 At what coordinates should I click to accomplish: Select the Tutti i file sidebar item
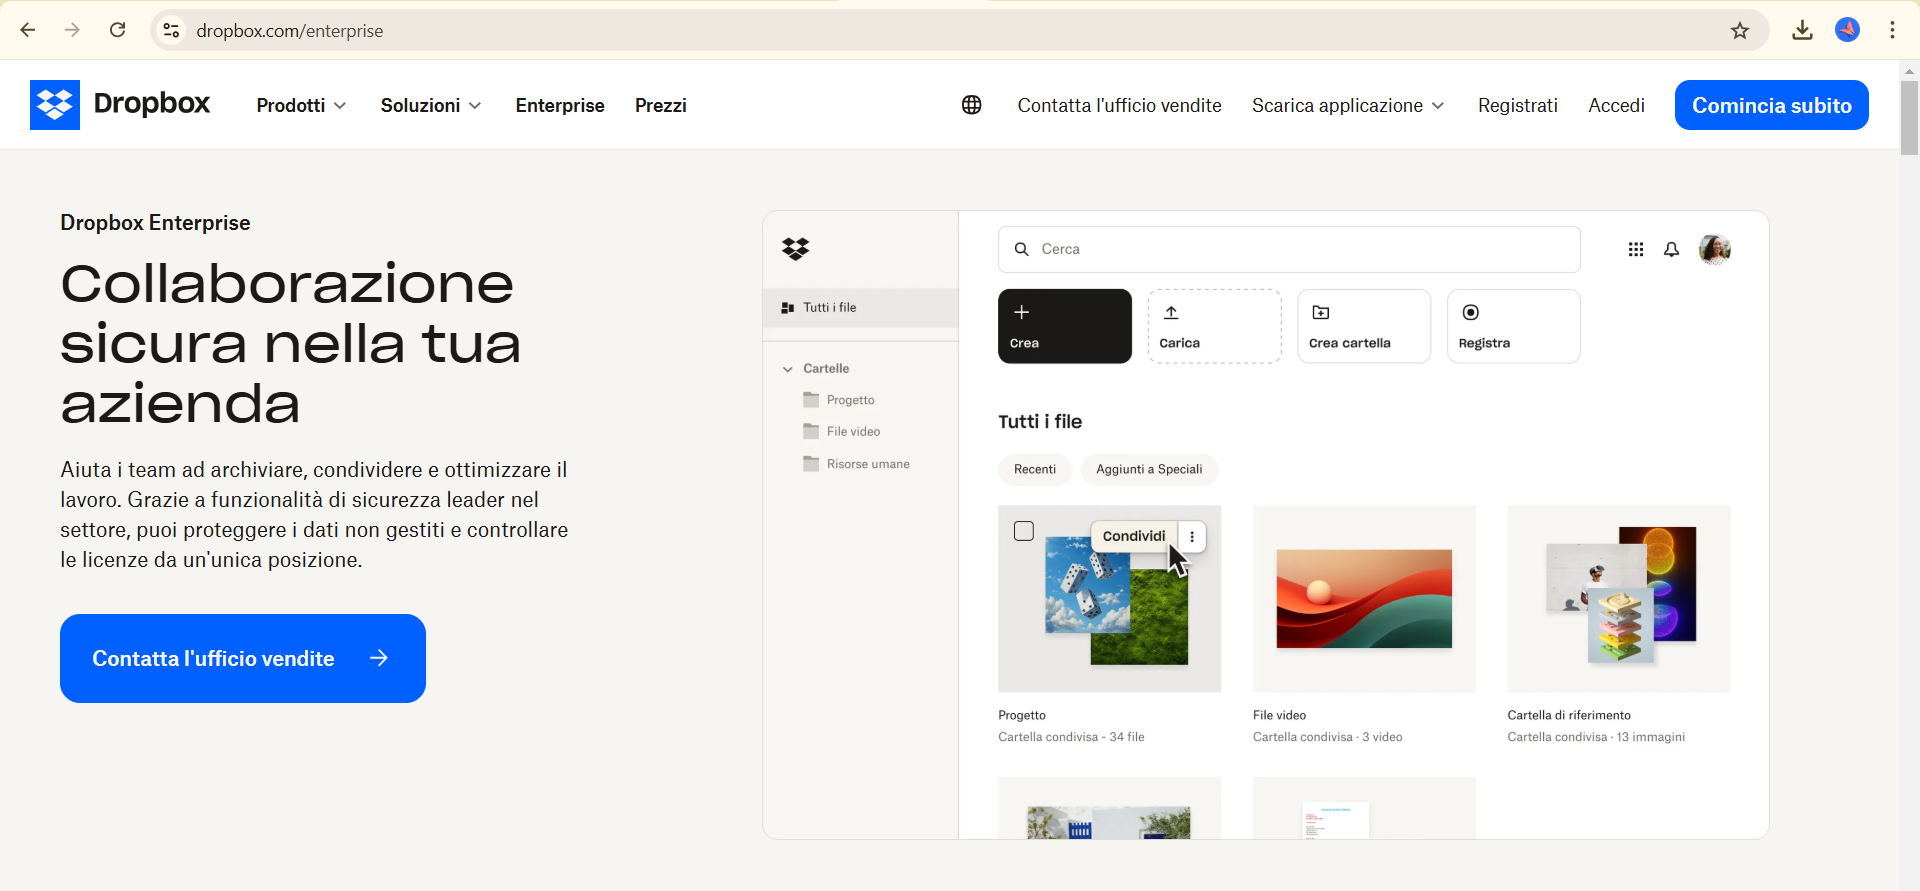[x=861, y=308]
